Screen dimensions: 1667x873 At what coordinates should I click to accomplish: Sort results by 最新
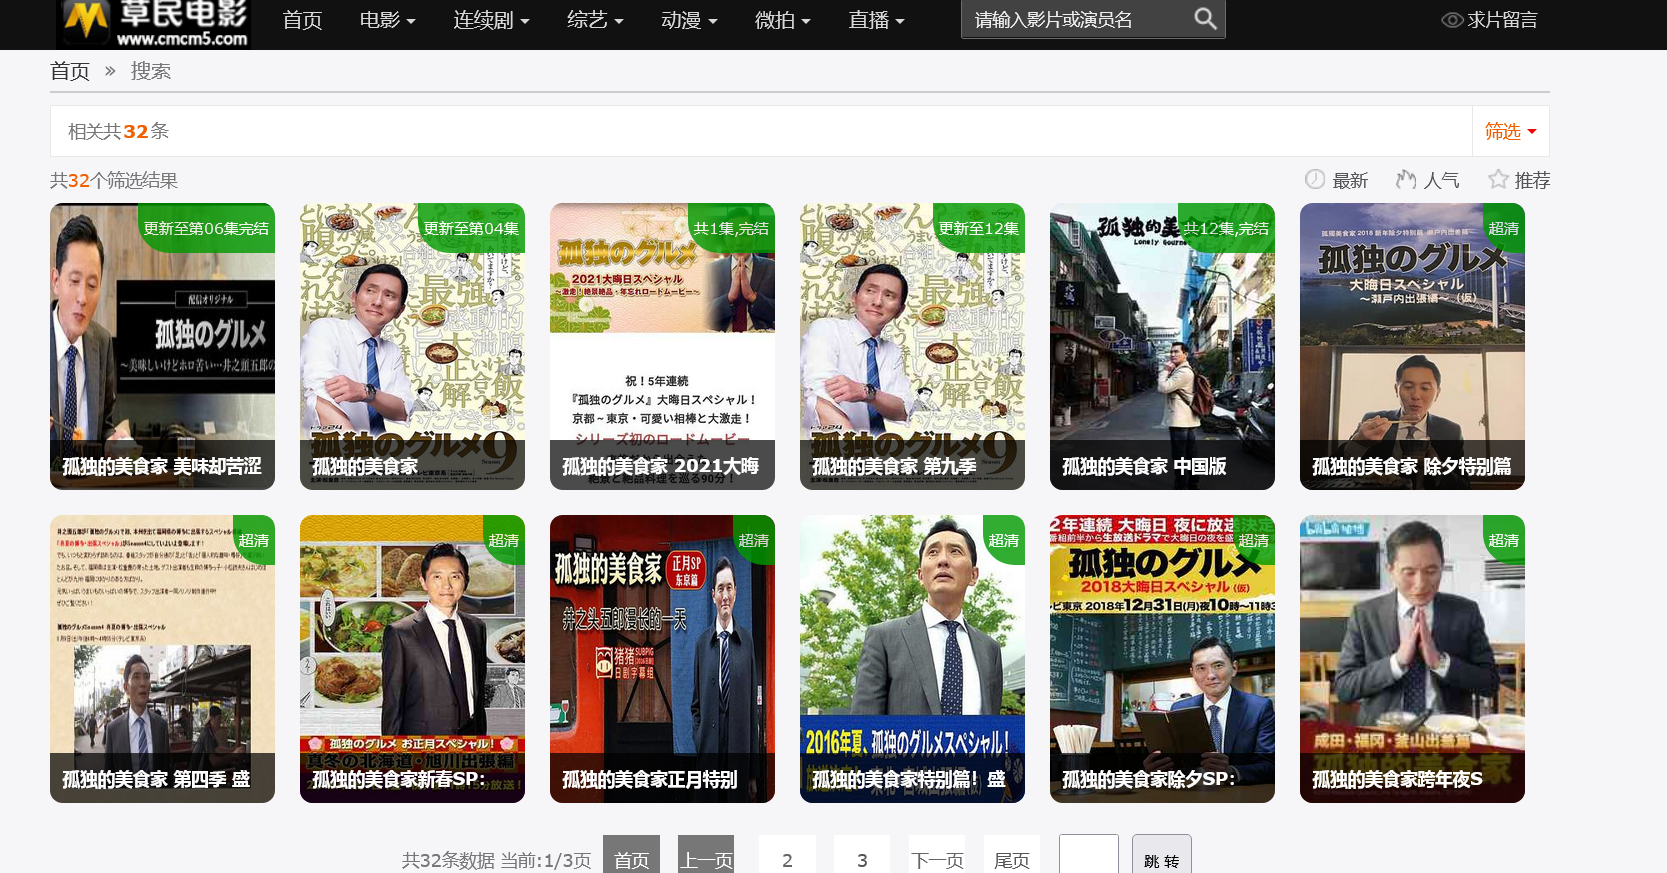pyautogui.click(x=1349, y=180)
